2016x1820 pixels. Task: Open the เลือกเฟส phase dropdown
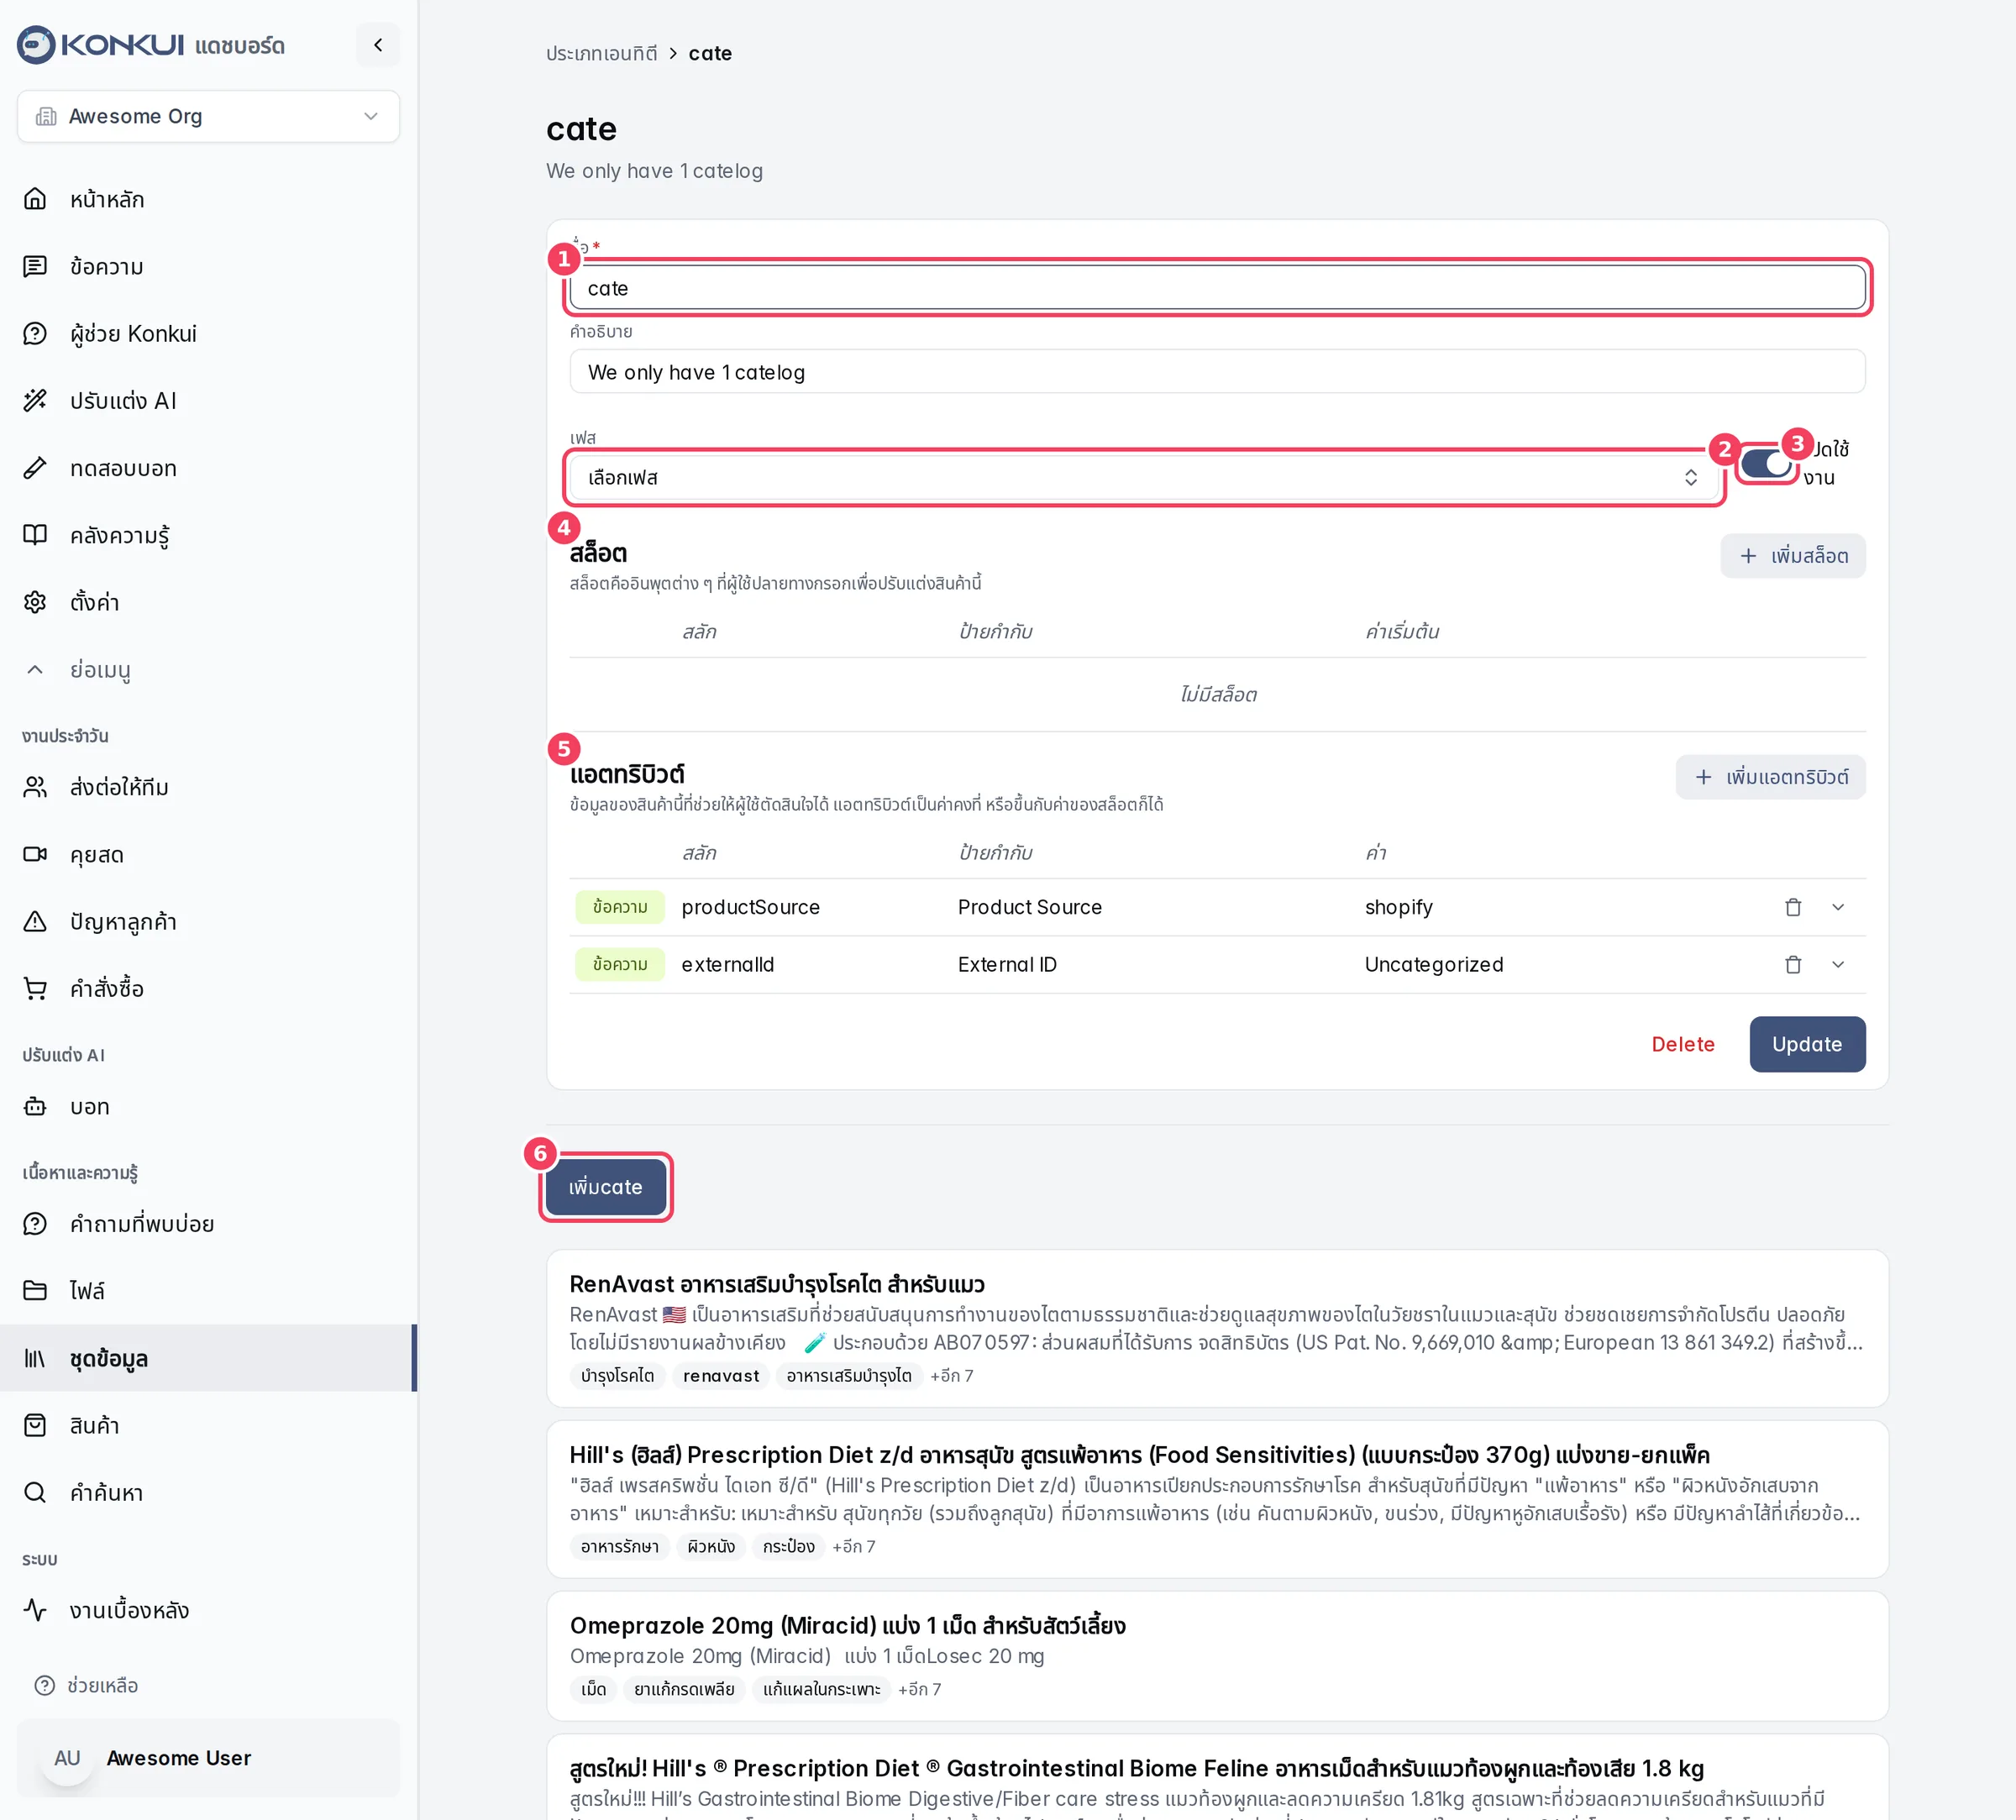[x=1143, y=477]
